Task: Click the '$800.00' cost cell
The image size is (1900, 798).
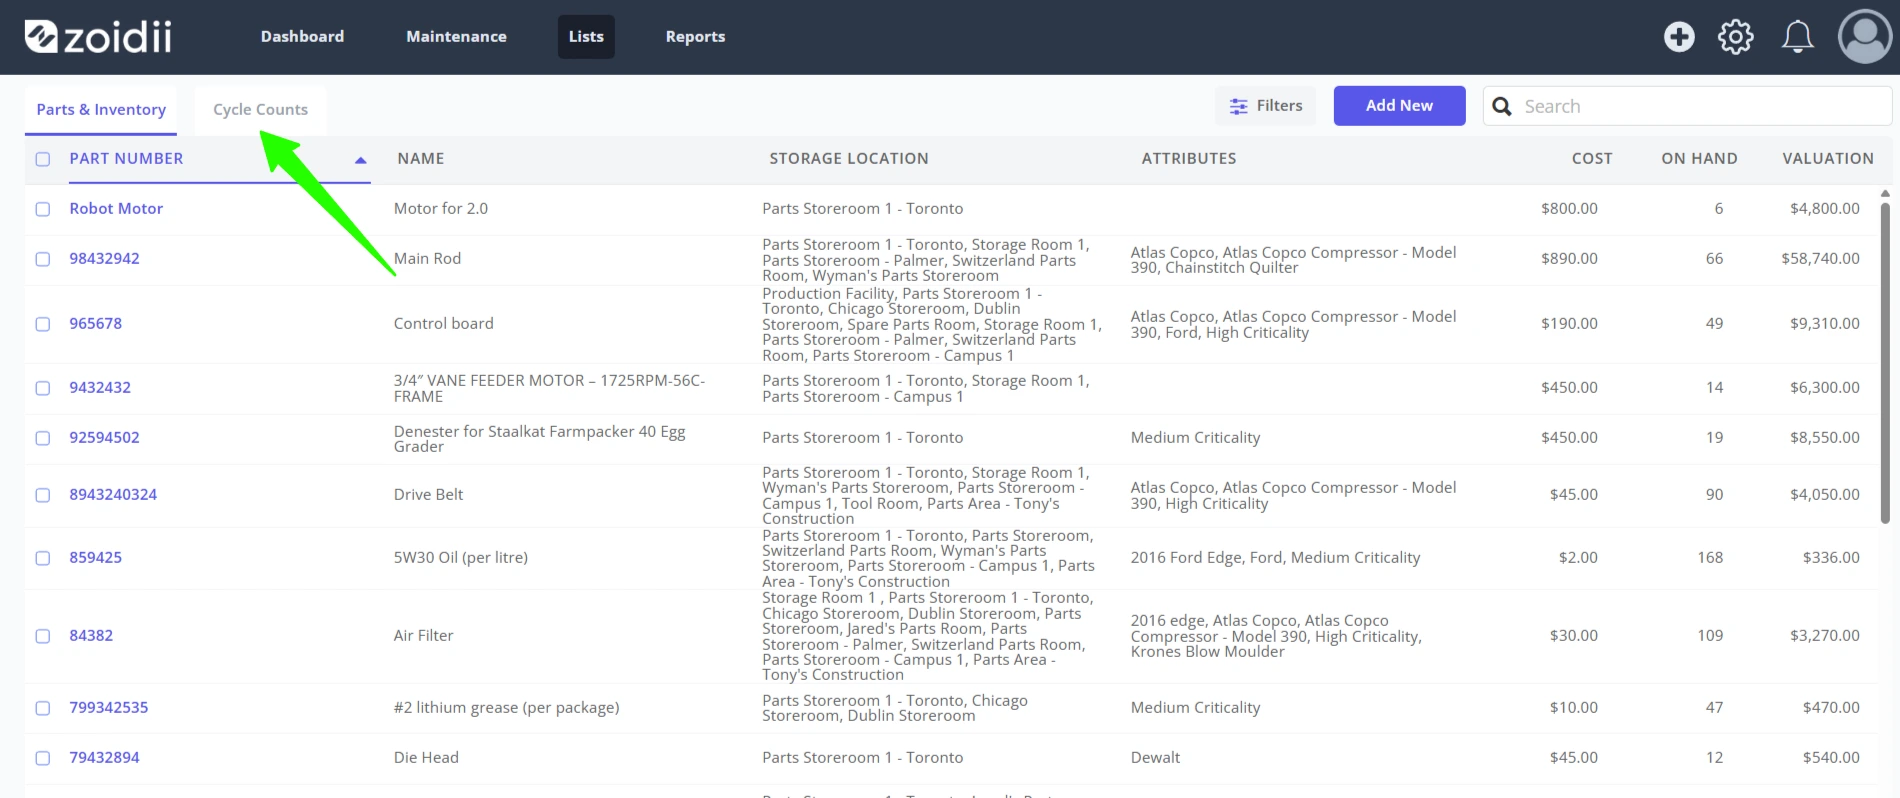Action: click(1569, 209)
